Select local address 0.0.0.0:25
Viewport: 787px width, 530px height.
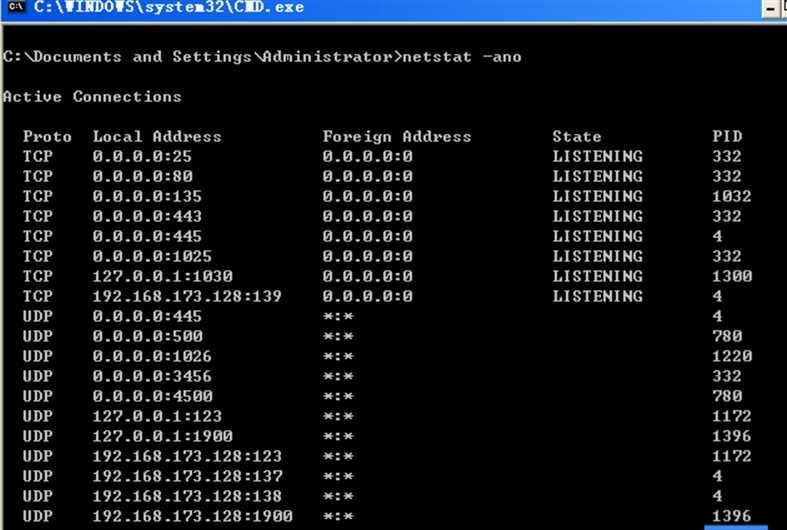142,157
